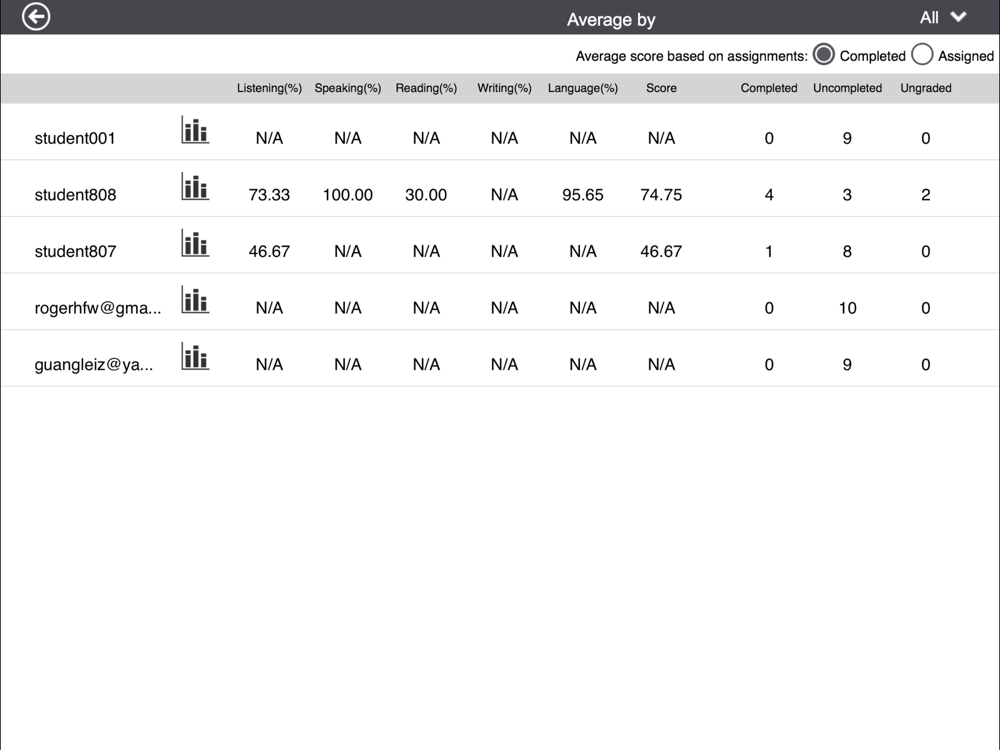Select the student001 name
This screenshot has height=750, width=1000.
pos(75,138)
